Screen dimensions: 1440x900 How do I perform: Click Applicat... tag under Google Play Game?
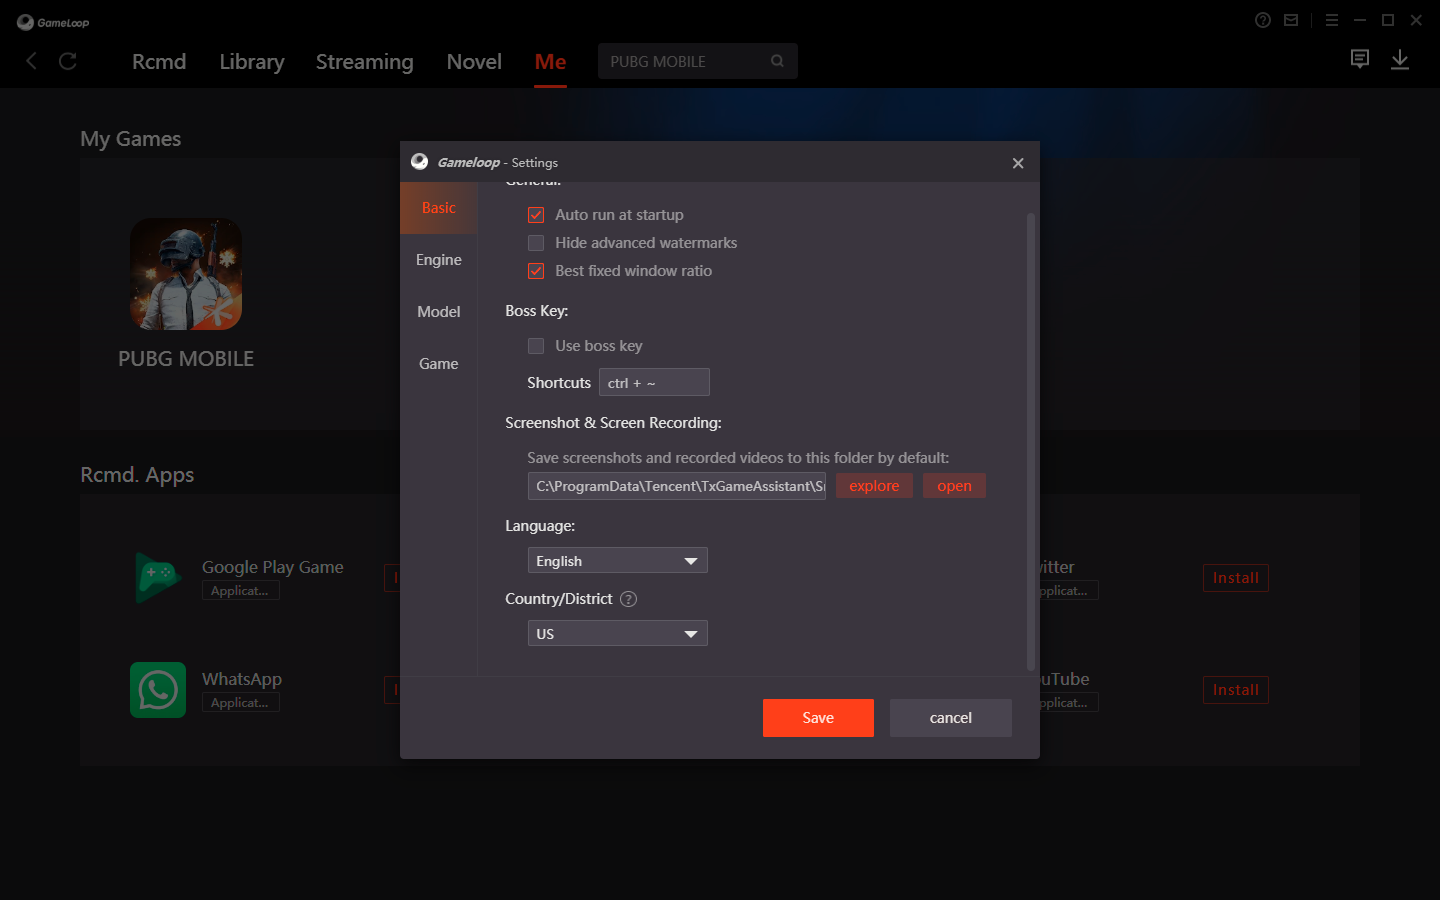click(x=240, y=591)
